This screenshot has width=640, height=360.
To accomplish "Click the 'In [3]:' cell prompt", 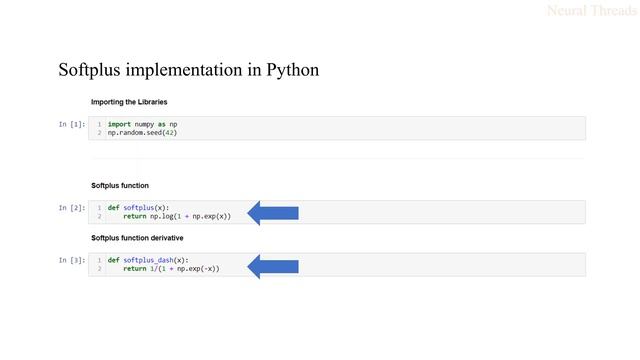I will coord(72,260).
